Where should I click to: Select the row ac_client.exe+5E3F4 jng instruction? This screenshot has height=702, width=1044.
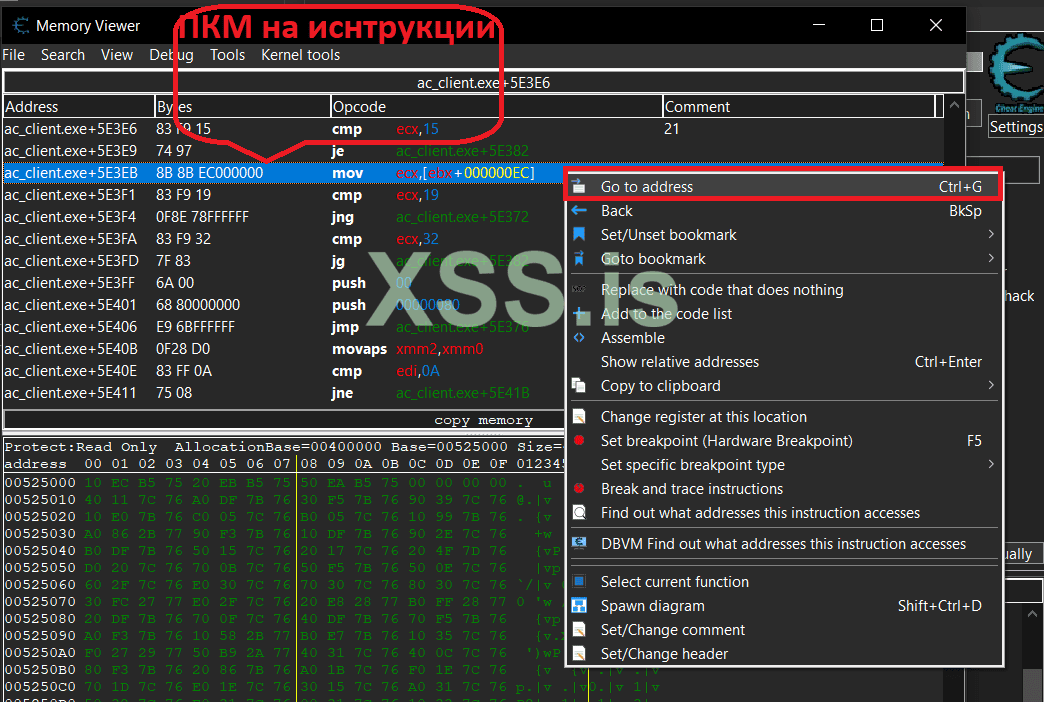point(284,216)
